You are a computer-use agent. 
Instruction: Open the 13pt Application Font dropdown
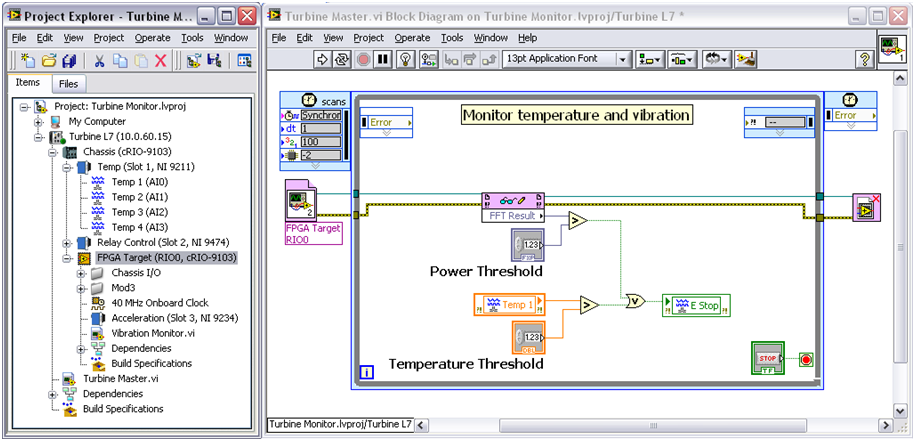point(566,59)
